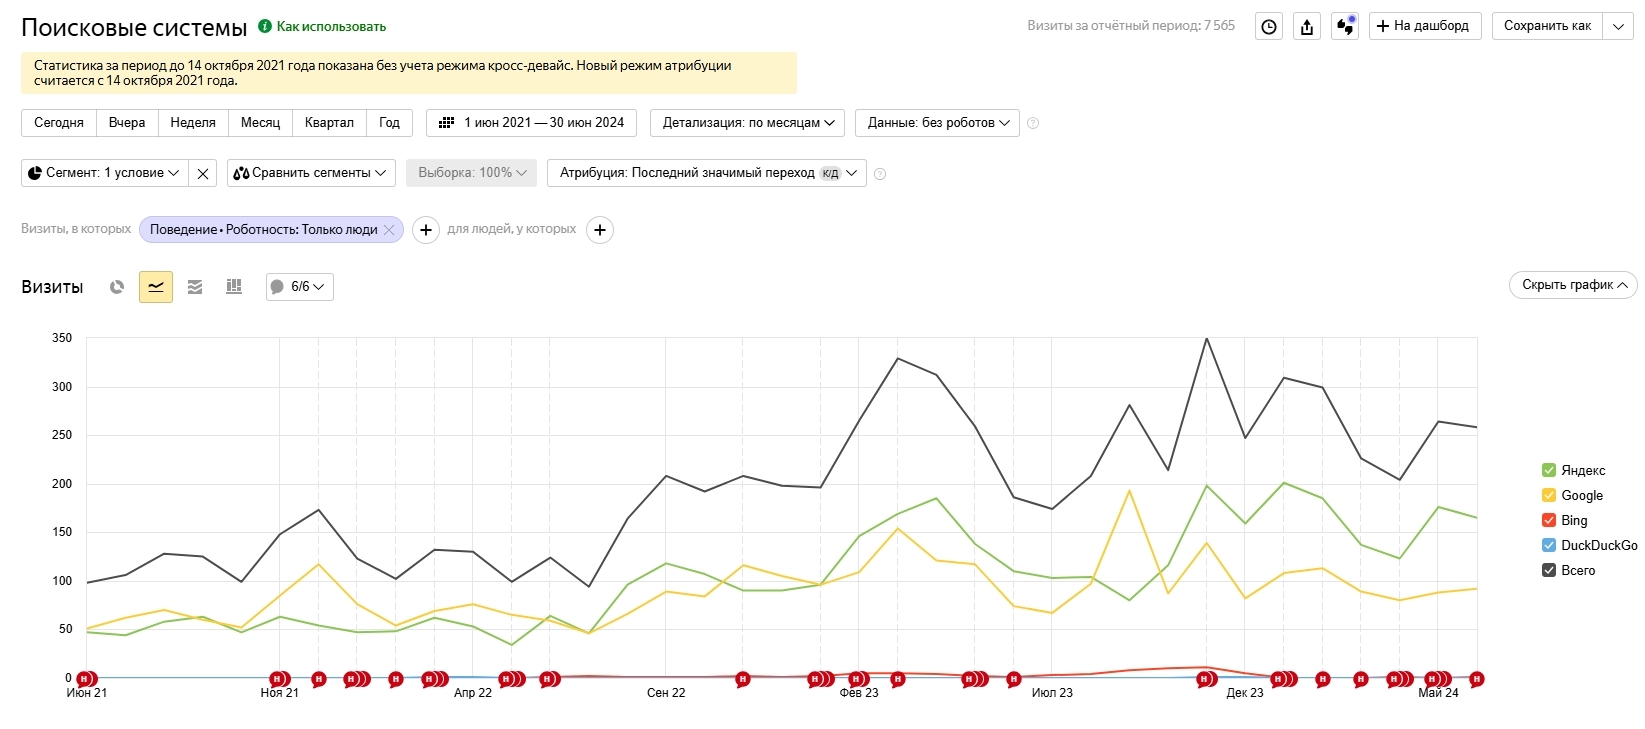Expand the Данные: без роботов dropdown
The height and width of the screenshot is (729, 1645).
[x=937, y=123]
